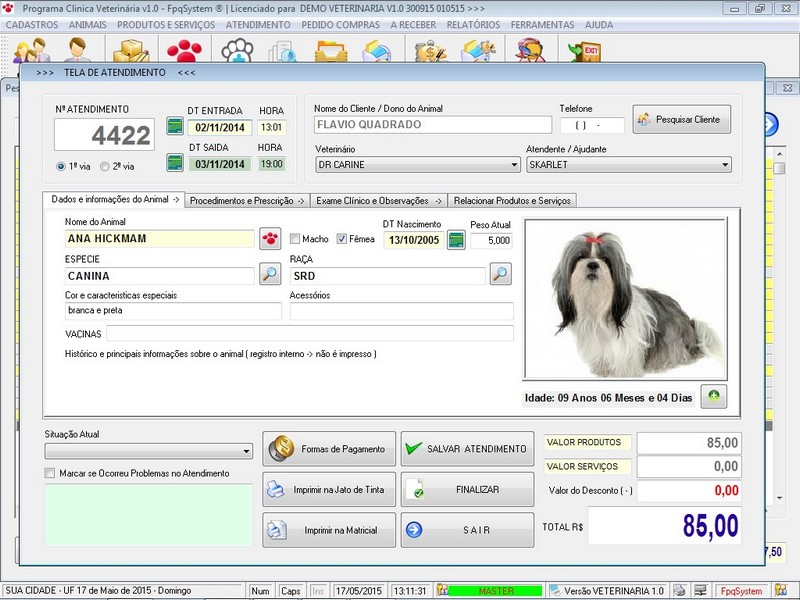Search breed with RAÇA magnifier icon
Screen dimensions: 800x600
[x=500, y=275]
